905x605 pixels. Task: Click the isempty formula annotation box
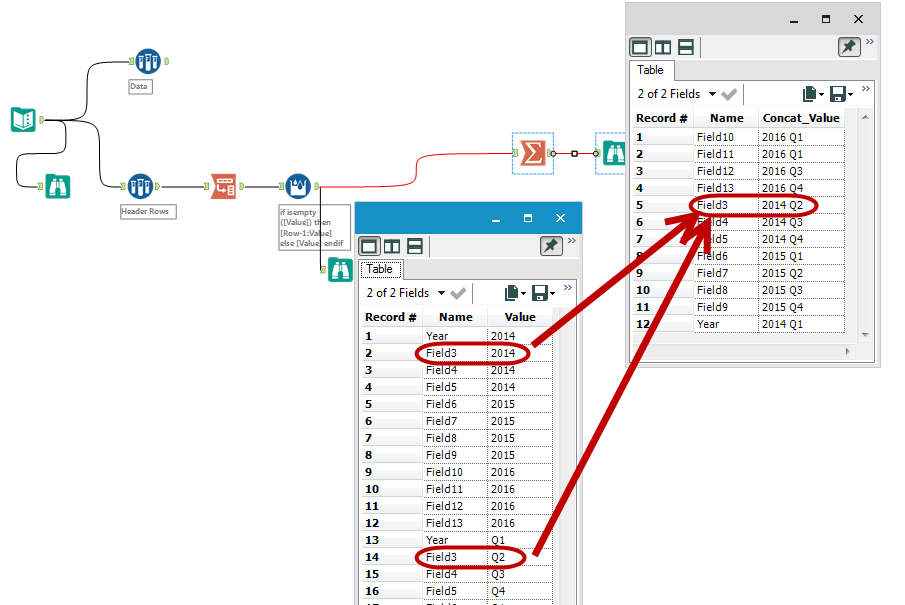[x=315, y=227]
